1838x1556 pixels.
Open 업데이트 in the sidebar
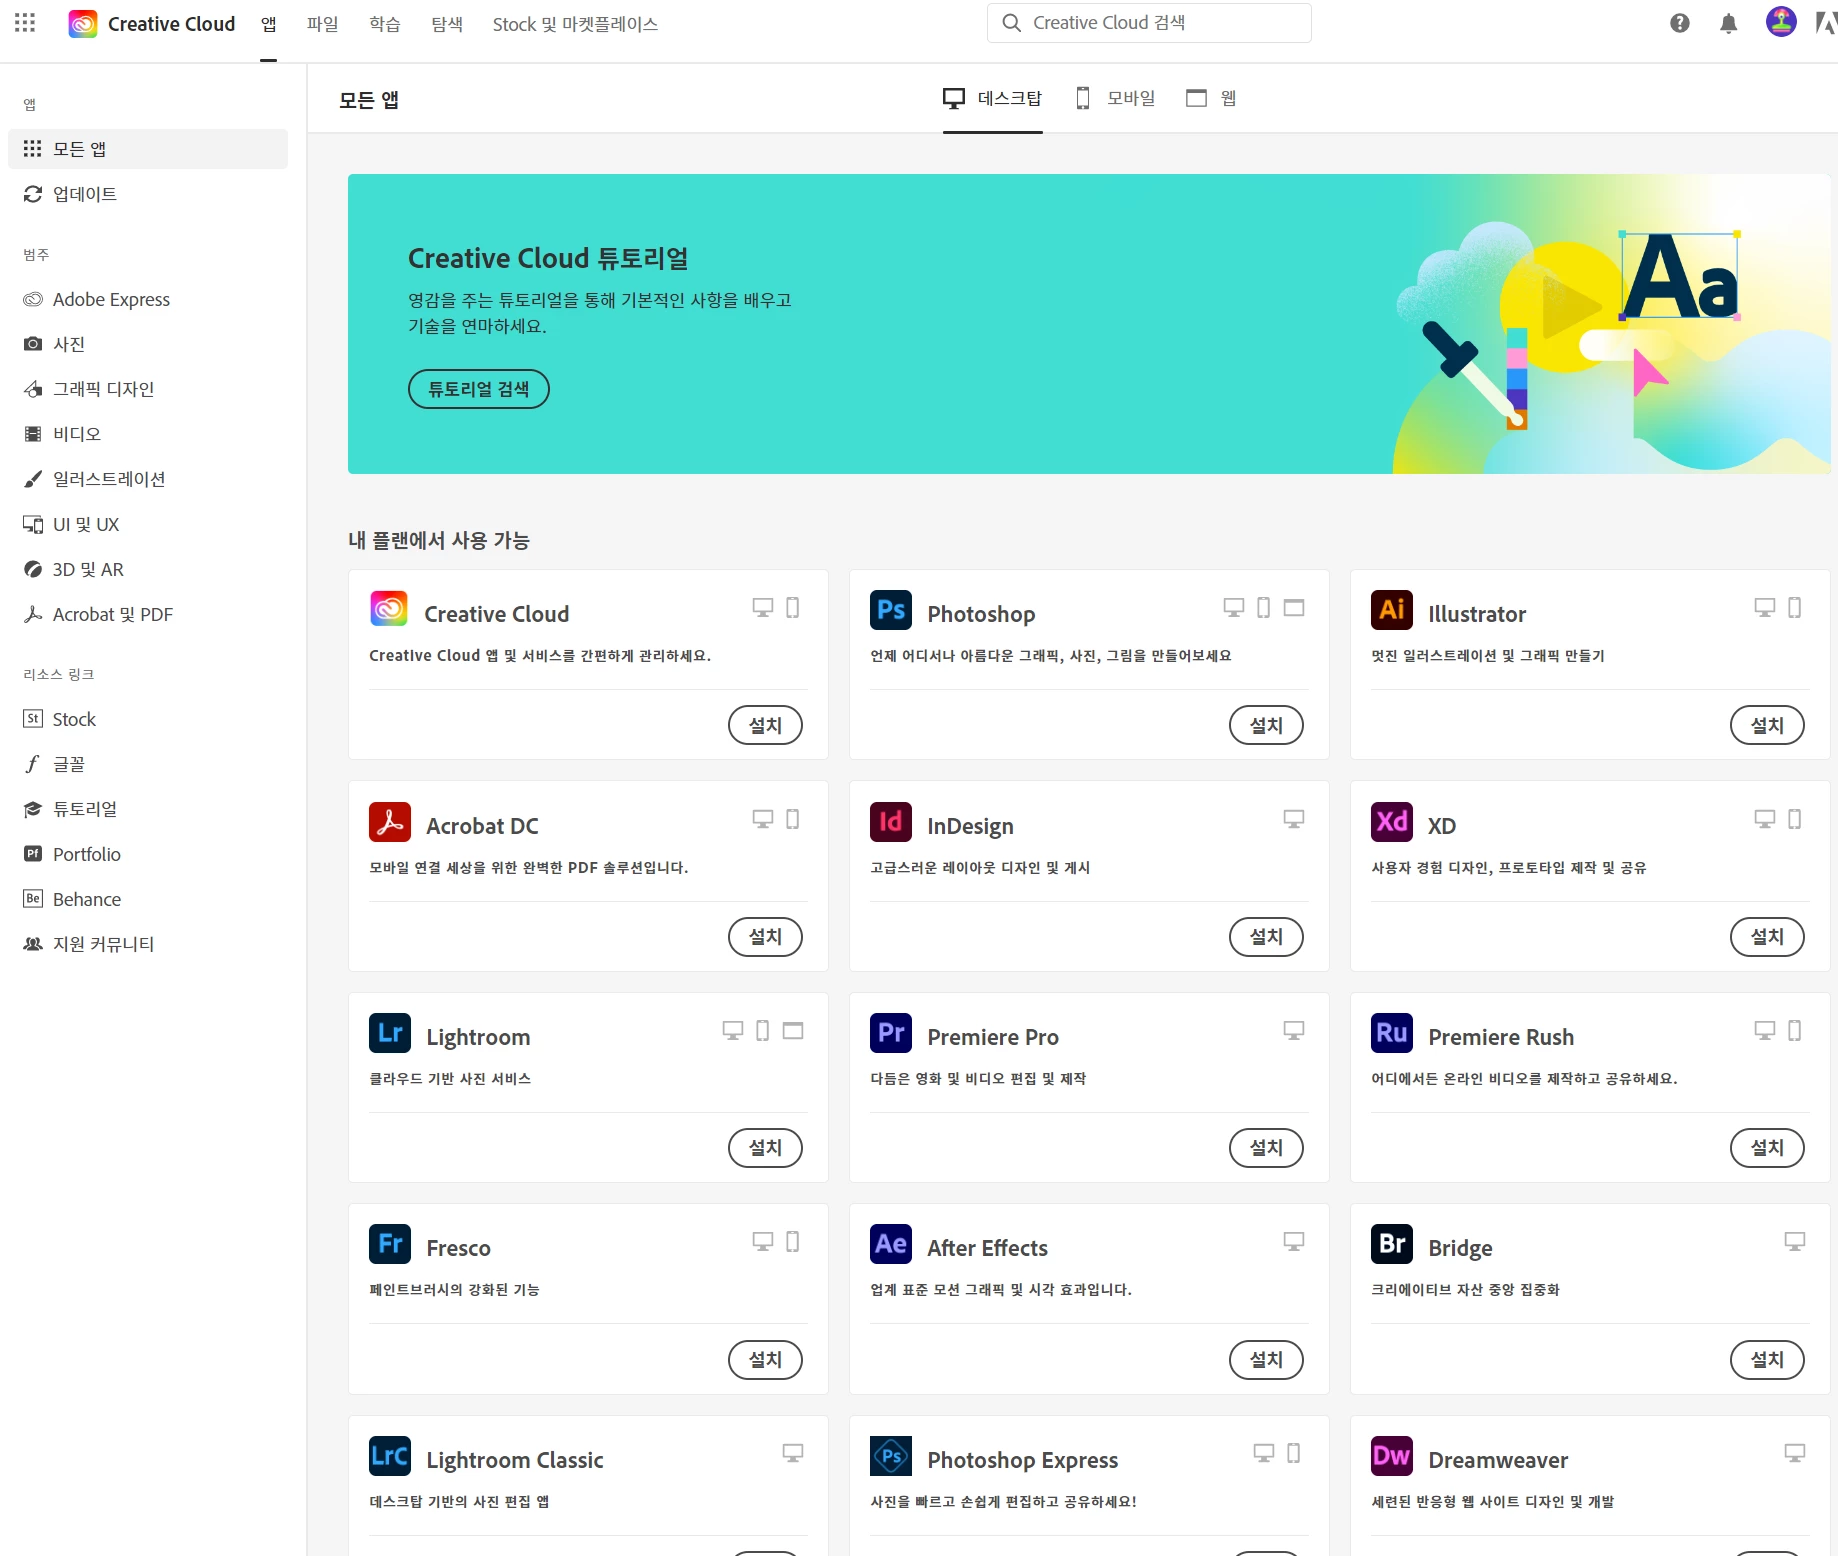[148, 194]
